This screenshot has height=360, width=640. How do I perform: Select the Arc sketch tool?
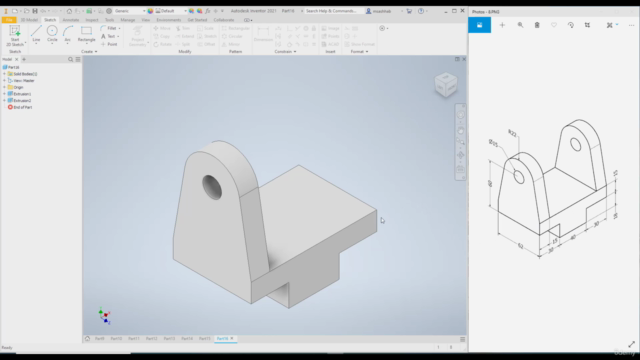(x=67, y=34)
